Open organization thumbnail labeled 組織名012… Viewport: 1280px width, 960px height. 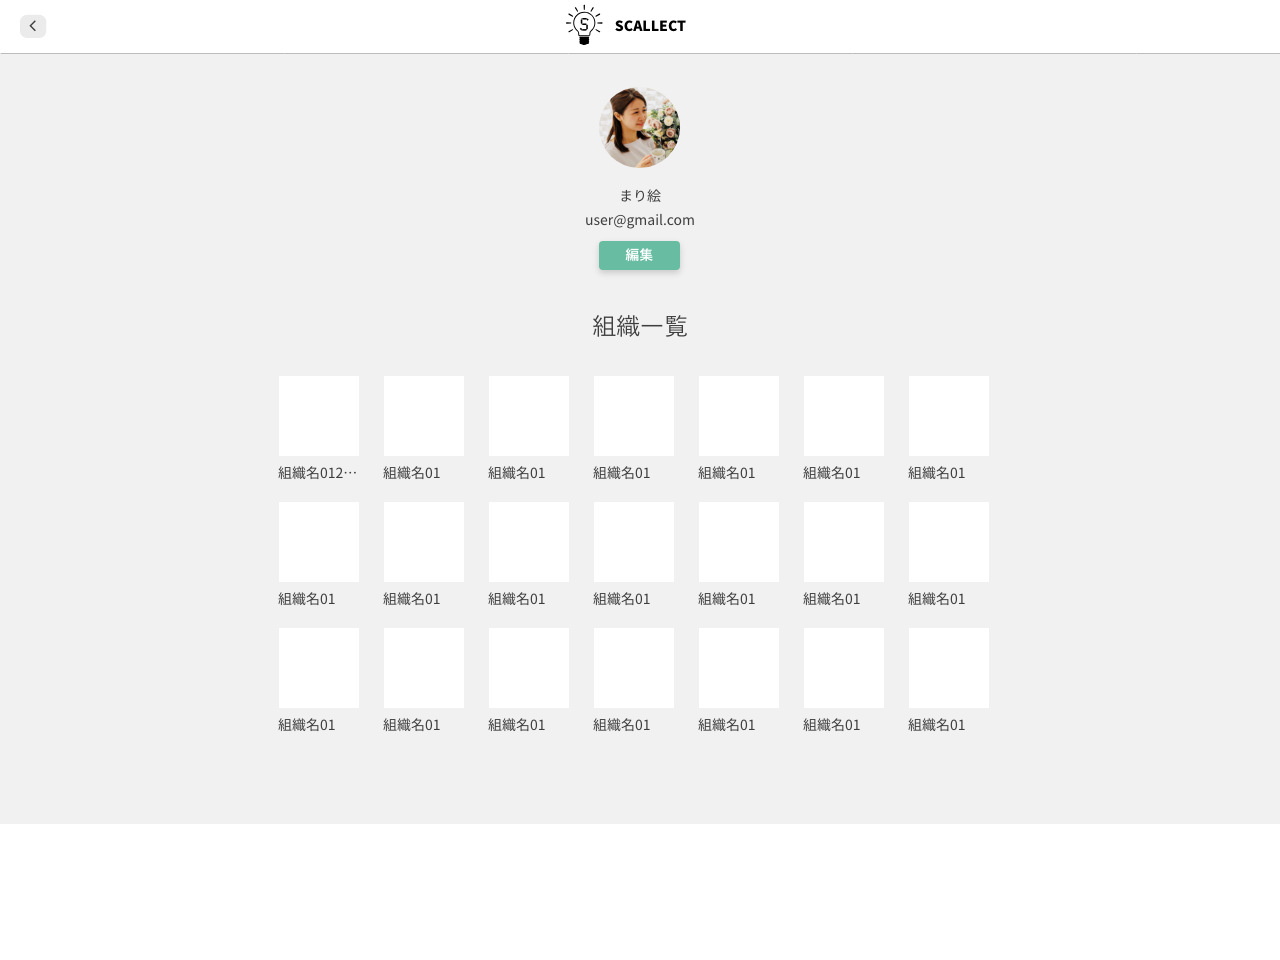coord(319,416)
